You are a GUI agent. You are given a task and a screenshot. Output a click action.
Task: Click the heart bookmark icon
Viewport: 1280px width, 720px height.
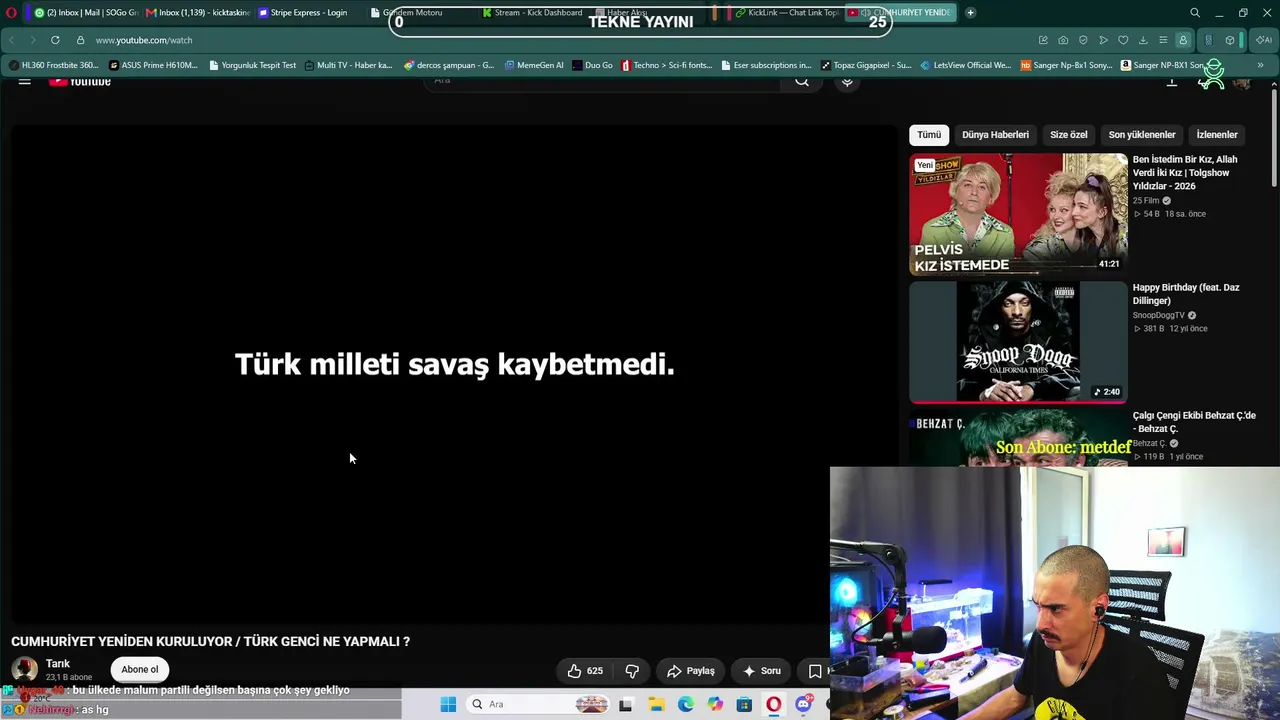1123,40
